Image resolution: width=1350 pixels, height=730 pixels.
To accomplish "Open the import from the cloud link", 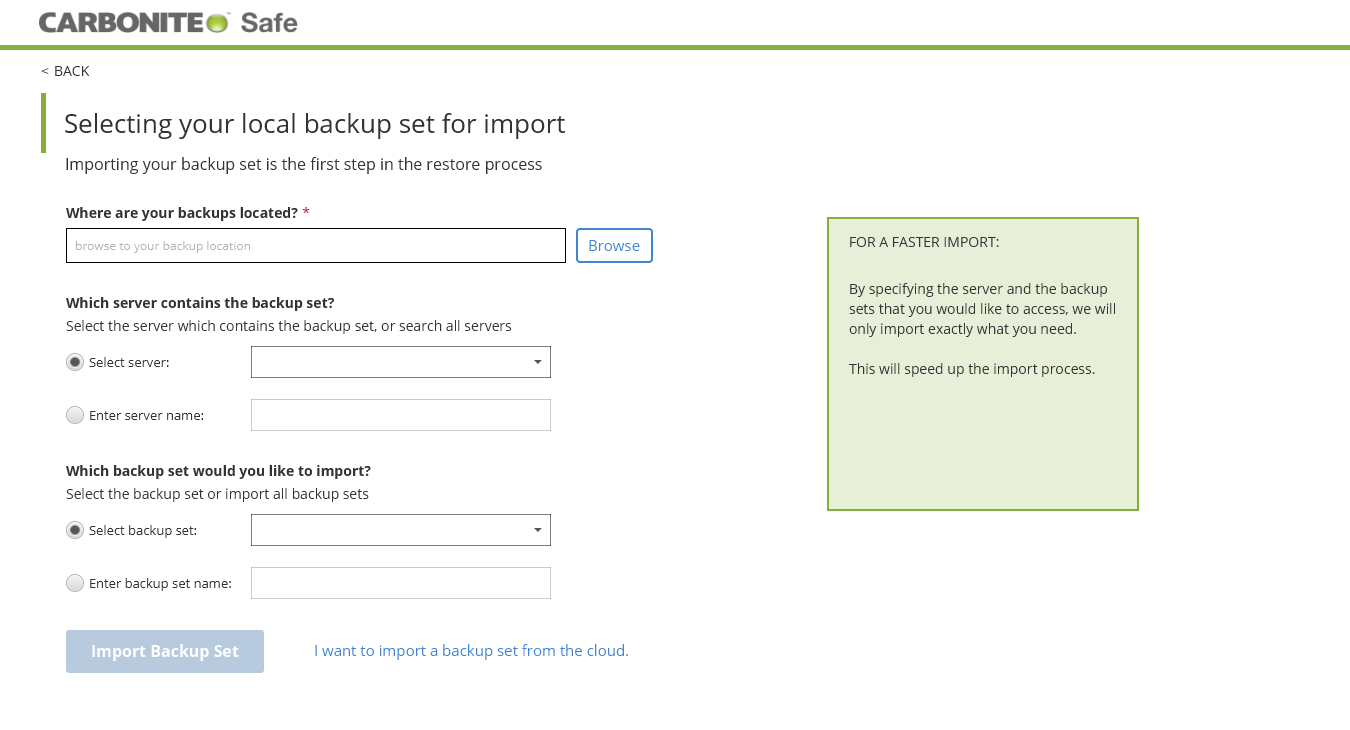I will pyautogui.click(x=471, y=651).
